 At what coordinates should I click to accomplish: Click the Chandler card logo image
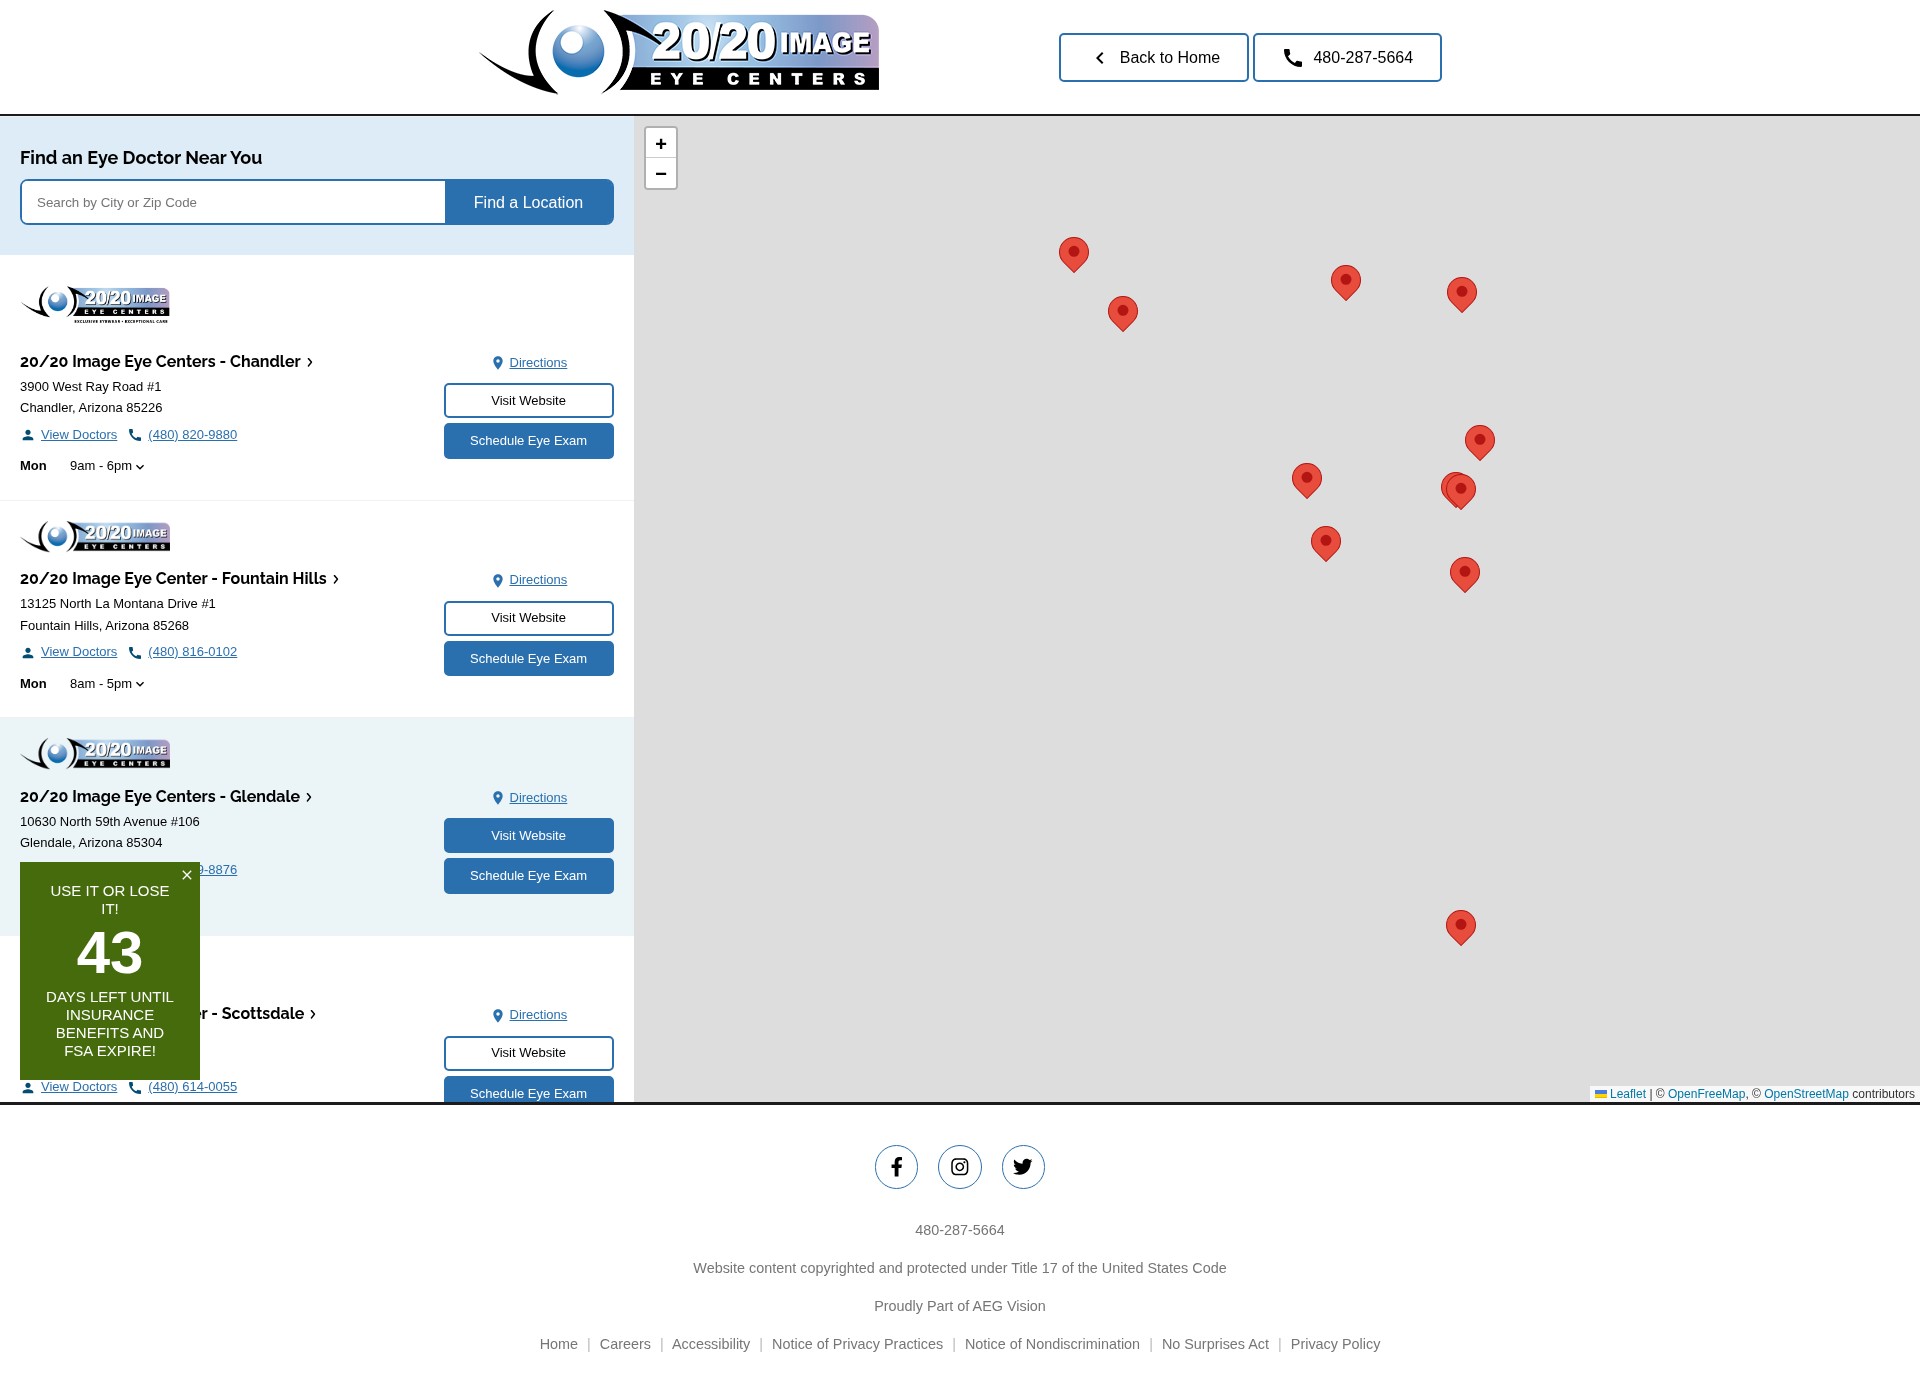(95, 304)
